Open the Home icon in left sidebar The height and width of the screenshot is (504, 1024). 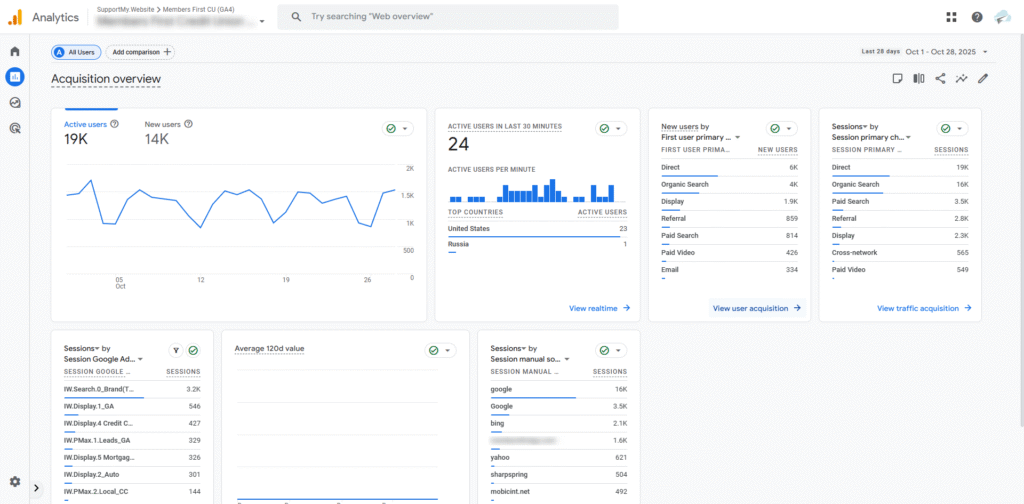coord(15,51)
